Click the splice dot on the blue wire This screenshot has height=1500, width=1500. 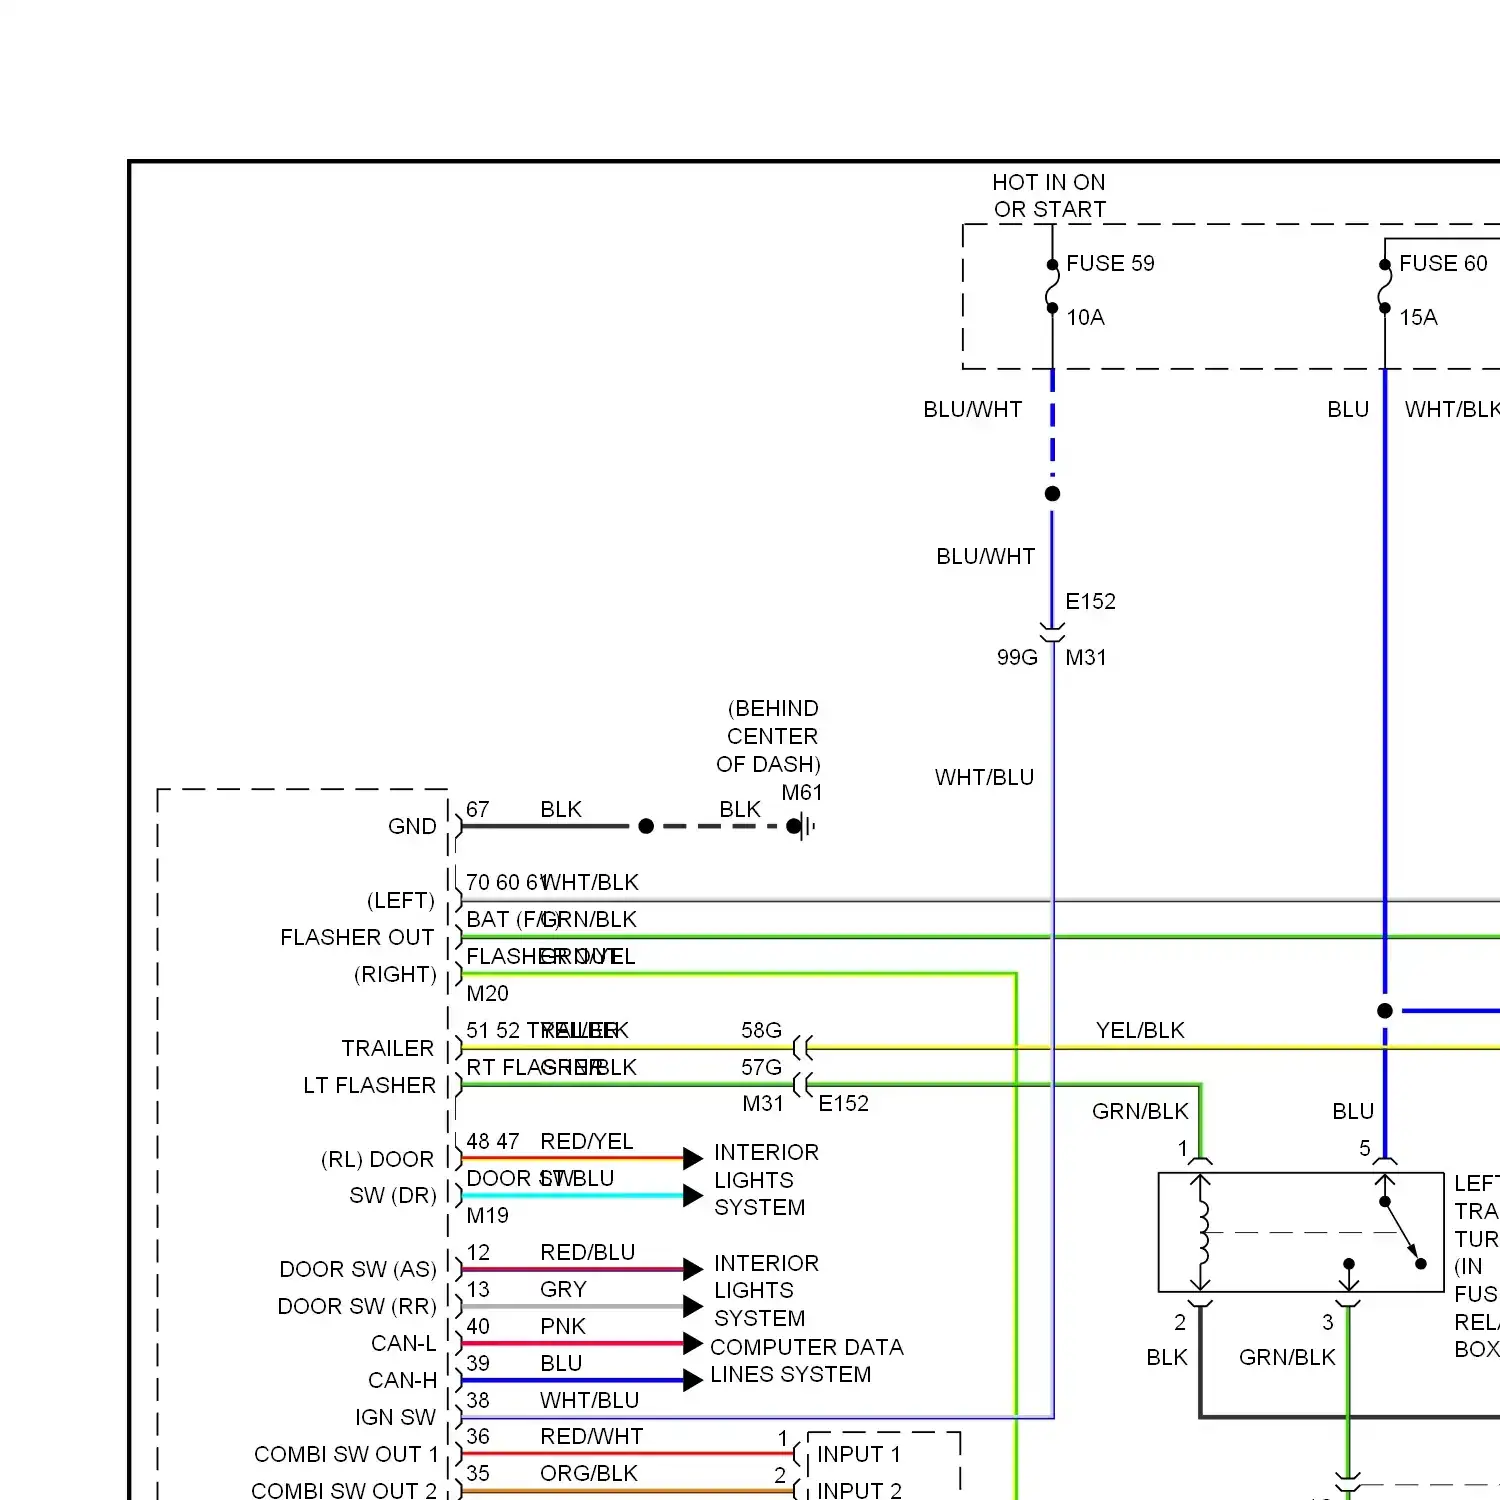[1385, 1011]
